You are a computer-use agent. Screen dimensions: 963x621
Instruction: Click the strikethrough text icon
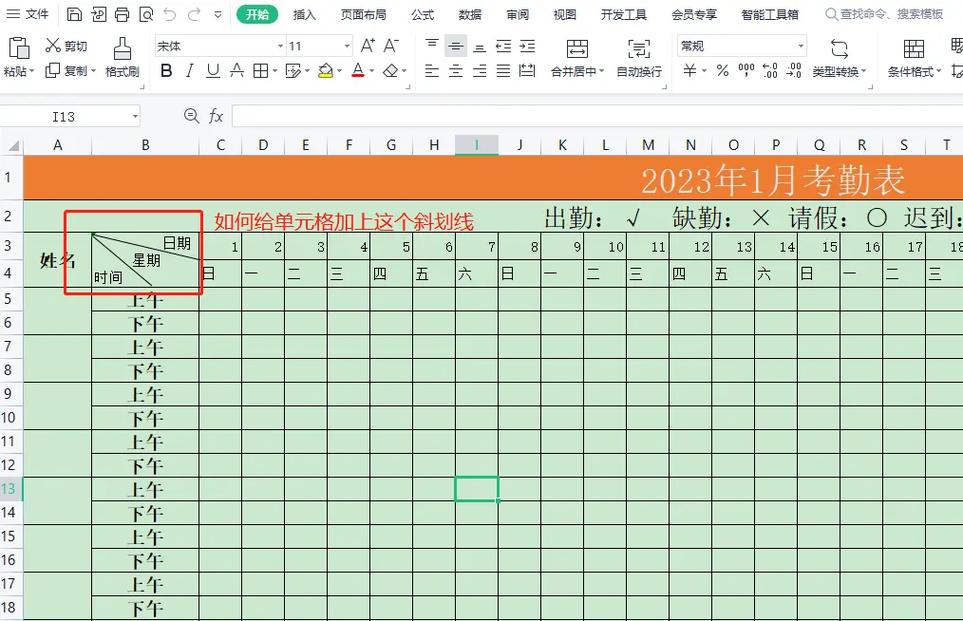pyautogui.click(x=236, y=71)
